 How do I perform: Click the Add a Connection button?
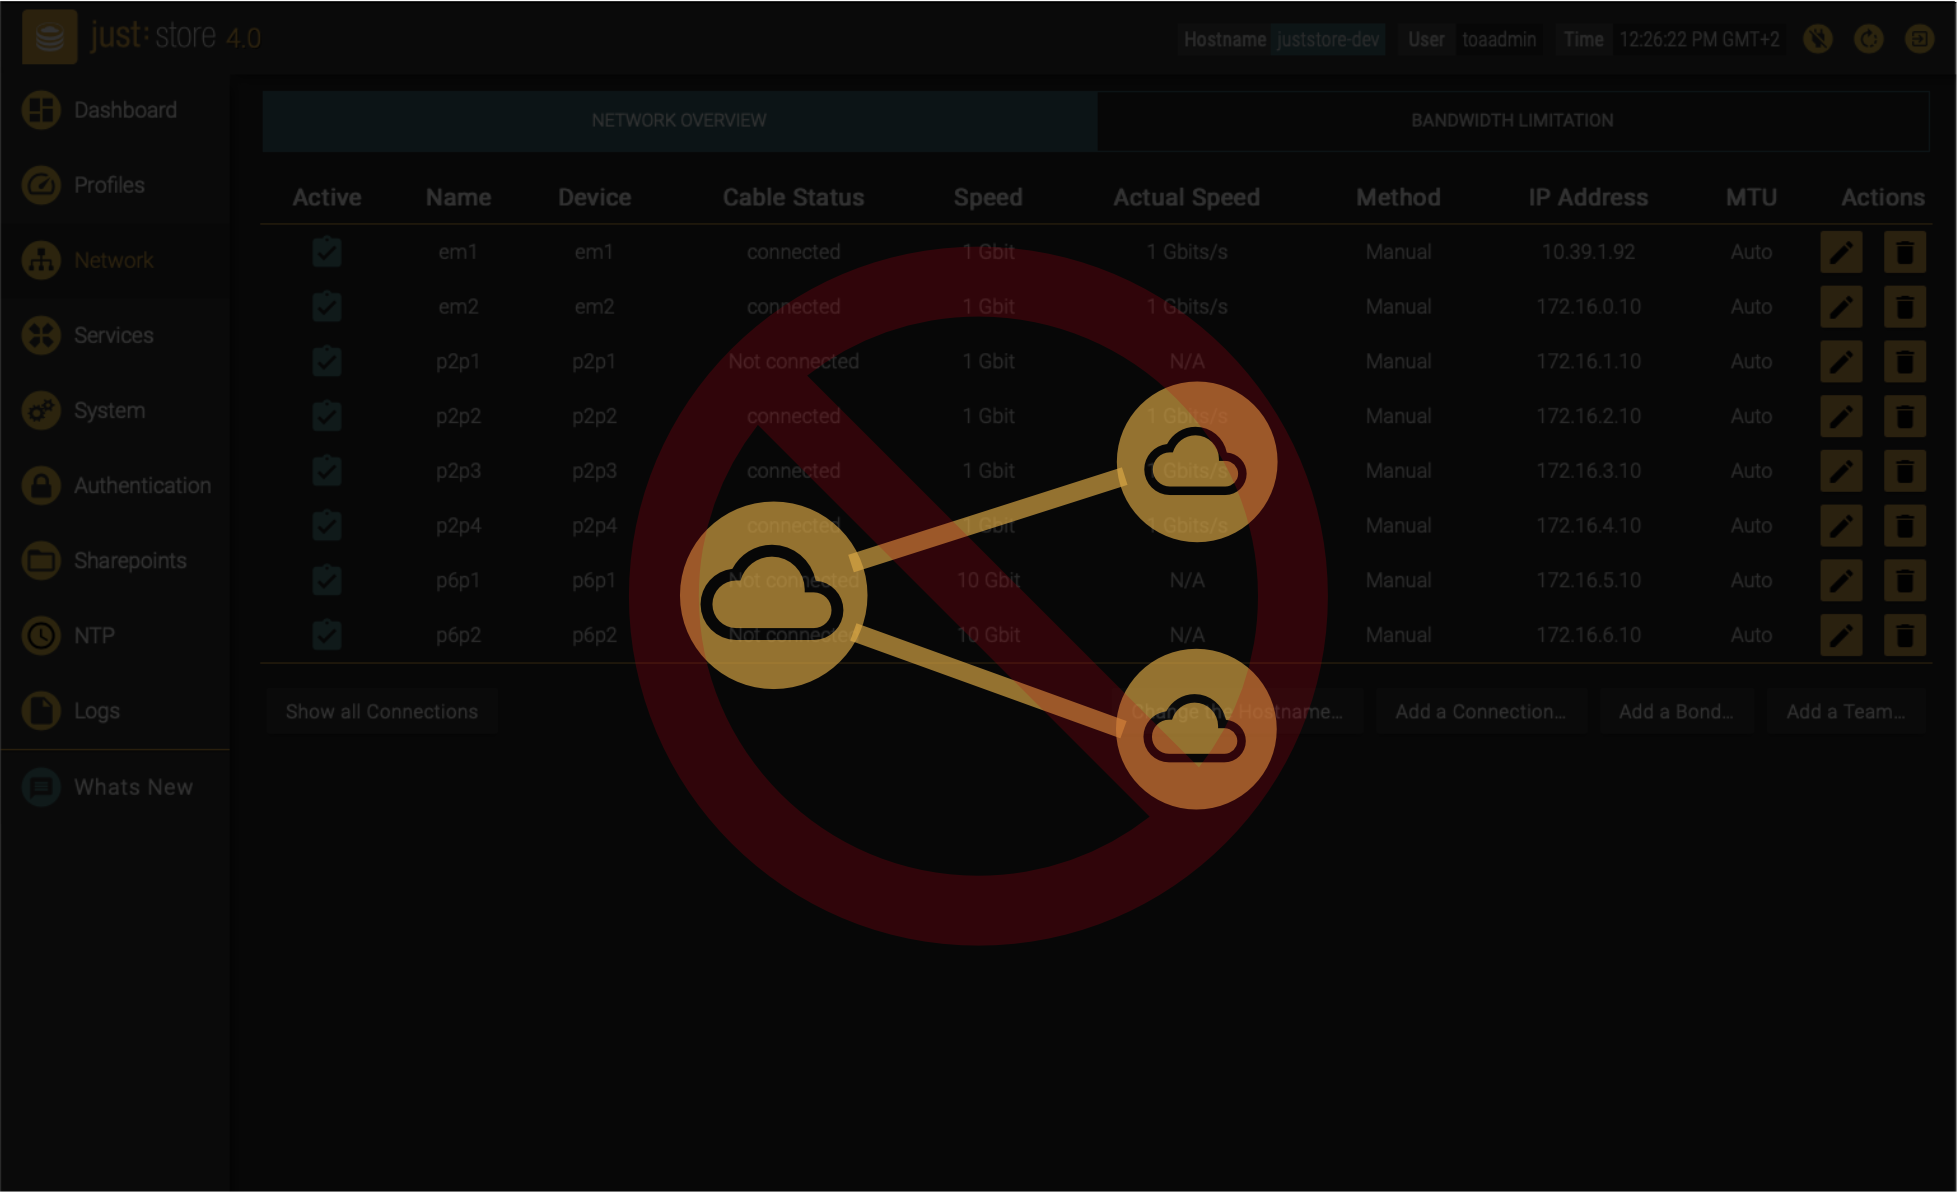pyautogui.click(x=1481, y=712)
